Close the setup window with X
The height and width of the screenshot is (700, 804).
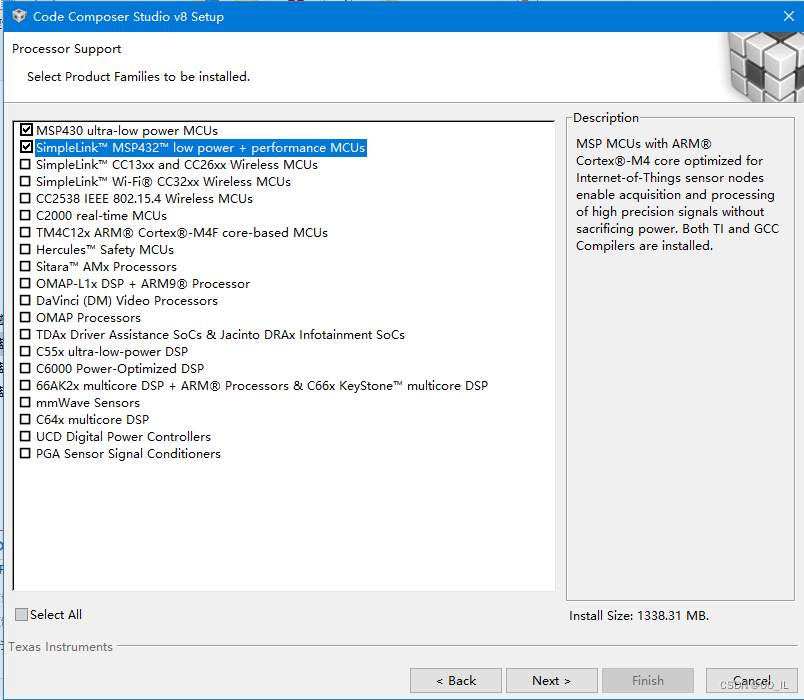point(789,16)
